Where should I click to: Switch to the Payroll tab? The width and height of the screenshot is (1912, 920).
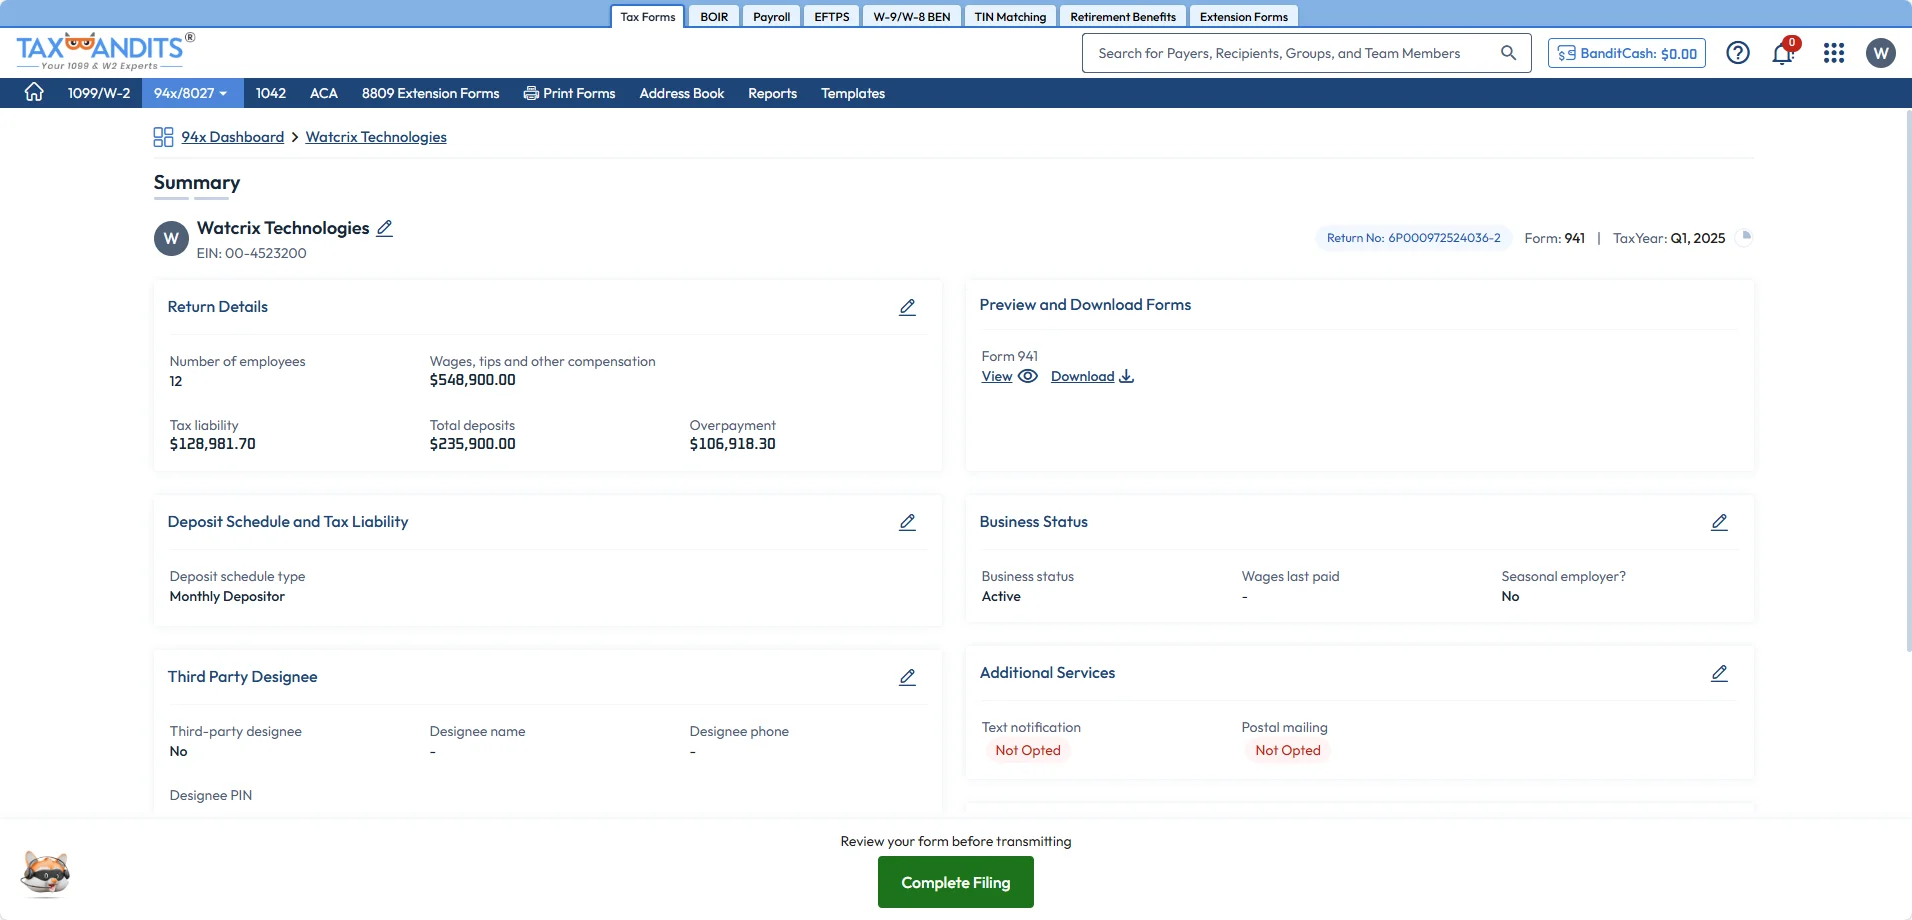tap(771, 17)
